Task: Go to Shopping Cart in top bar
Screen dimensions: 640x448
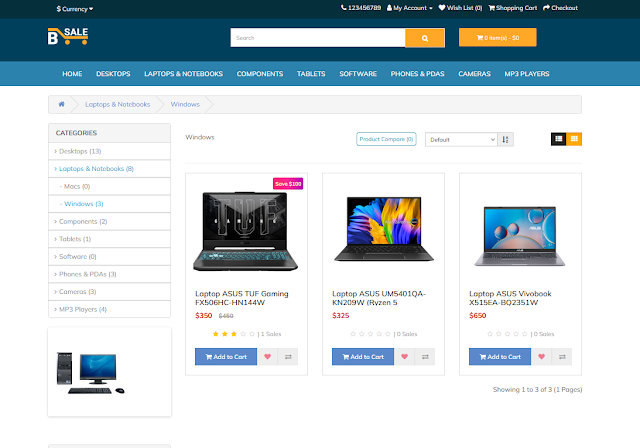Action: coord(513,8)
